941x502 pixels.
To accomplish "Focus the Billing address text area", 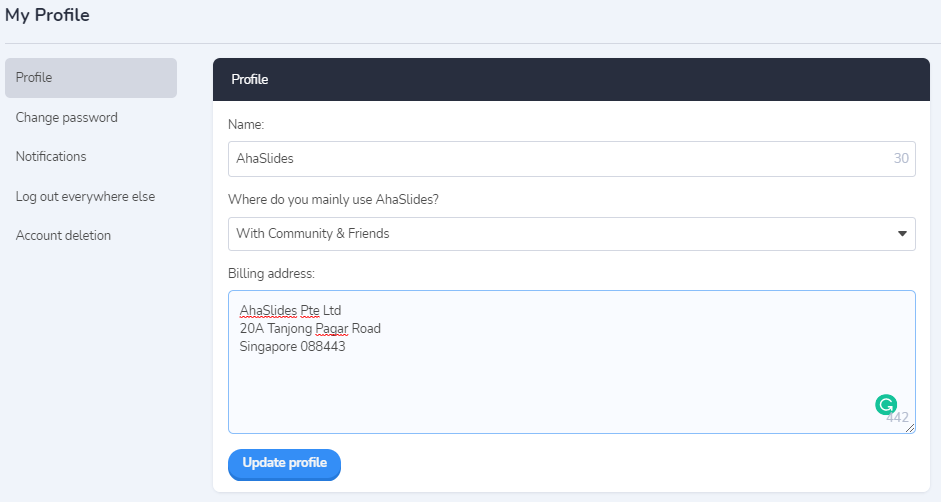I will click(571, 361).
